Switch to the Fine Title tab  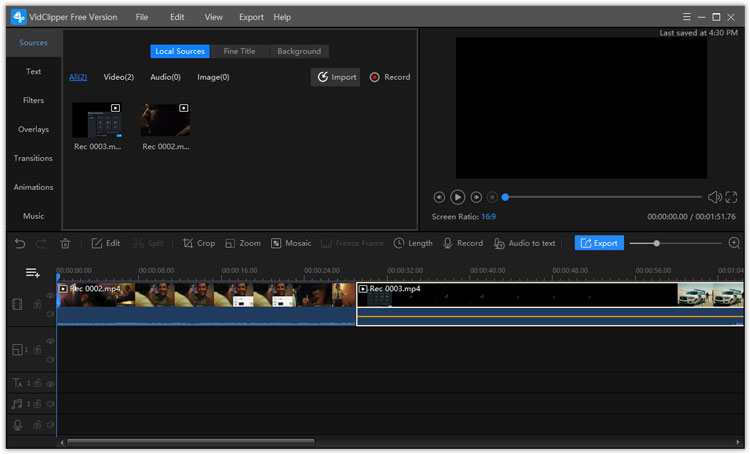(x=239, y=51)
